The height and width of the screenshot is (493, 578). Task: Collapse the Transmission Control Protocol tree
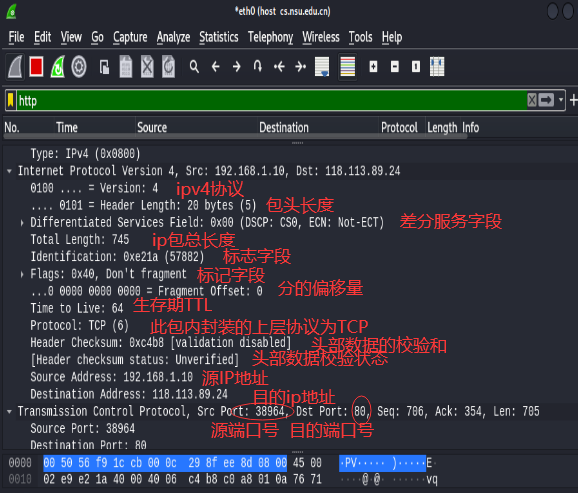[x=9, y=412]
